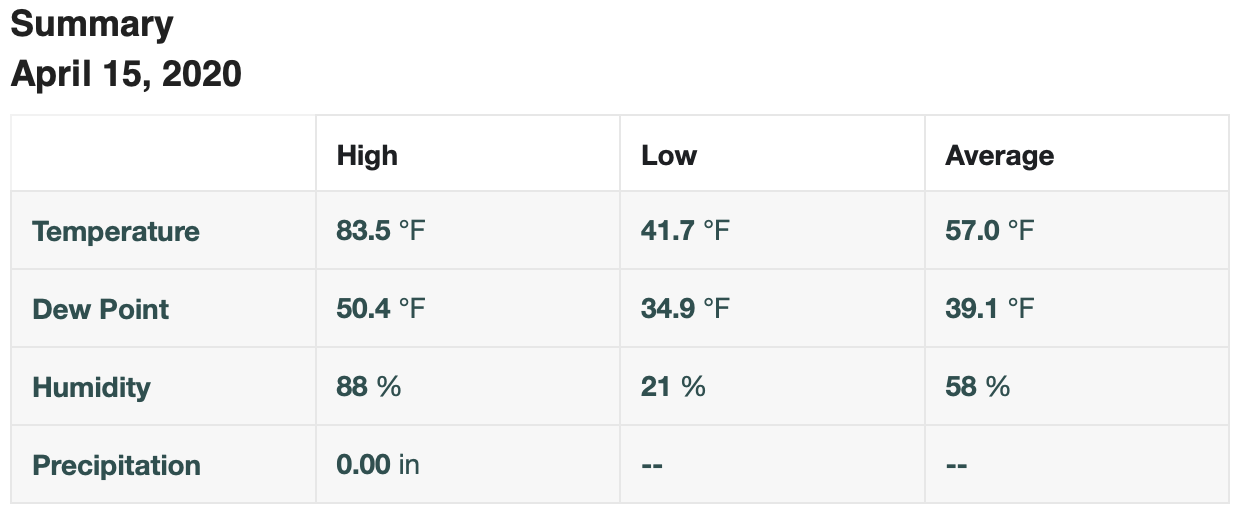Click the average temperature value 57.0 °F
Image resolution: width=1238 pixels, height=506 pixels.
pos(989,231)
